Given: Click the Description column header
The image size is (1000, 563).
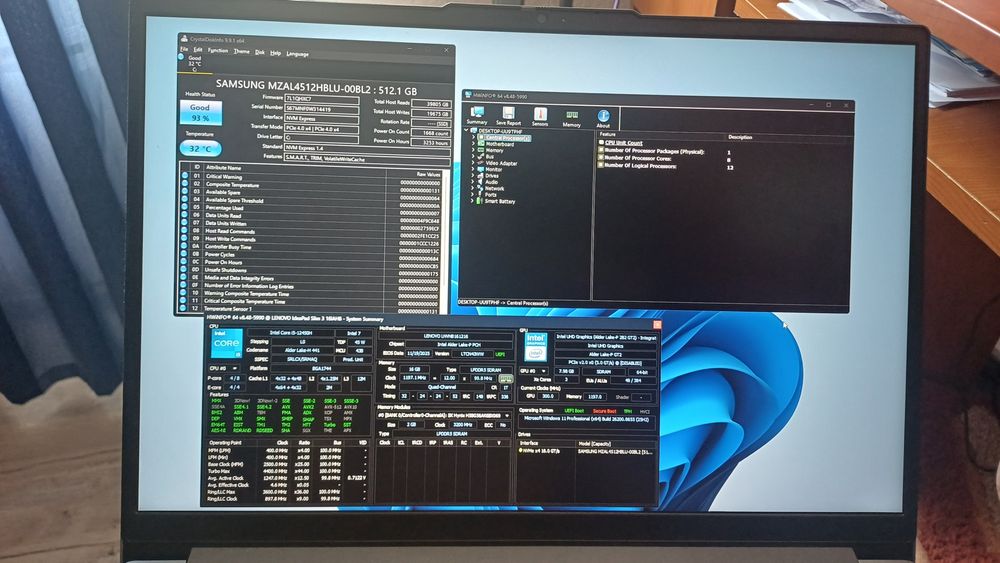Looking at the screenshot, I should point(740,137).
